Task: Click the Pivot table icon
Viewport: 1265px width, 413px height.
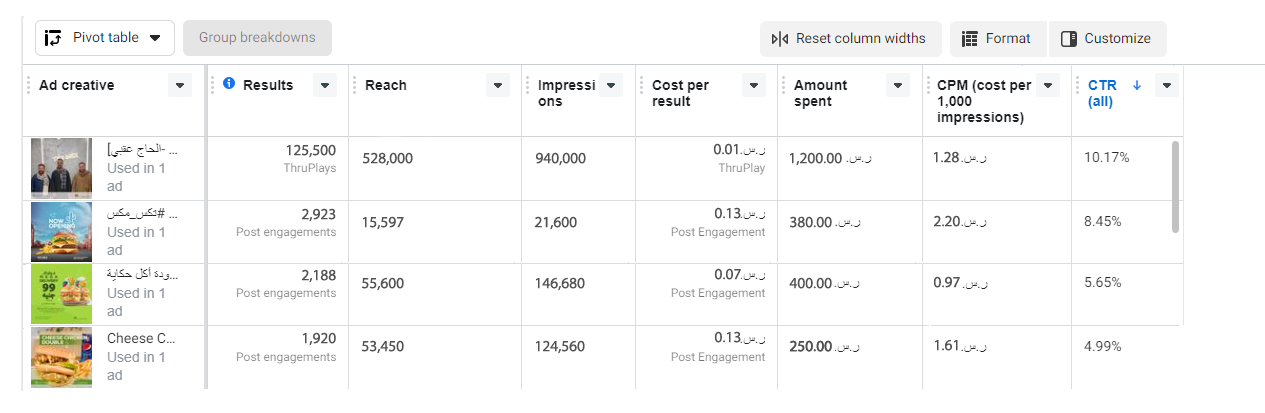Action: 55,38
